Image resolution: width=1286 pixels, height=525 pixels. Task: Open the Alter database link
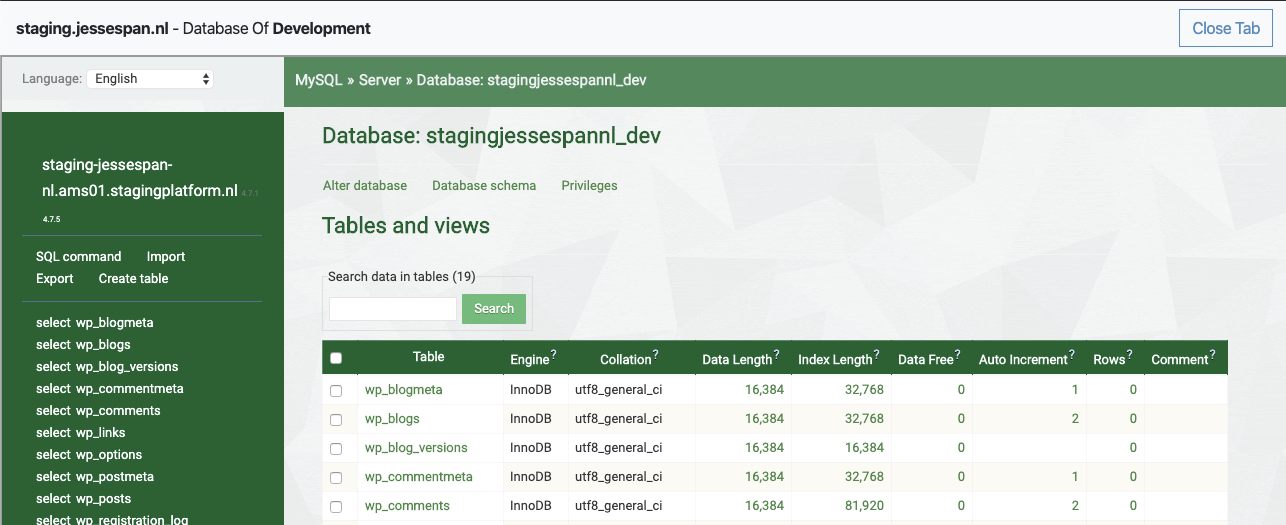point(365,186)
